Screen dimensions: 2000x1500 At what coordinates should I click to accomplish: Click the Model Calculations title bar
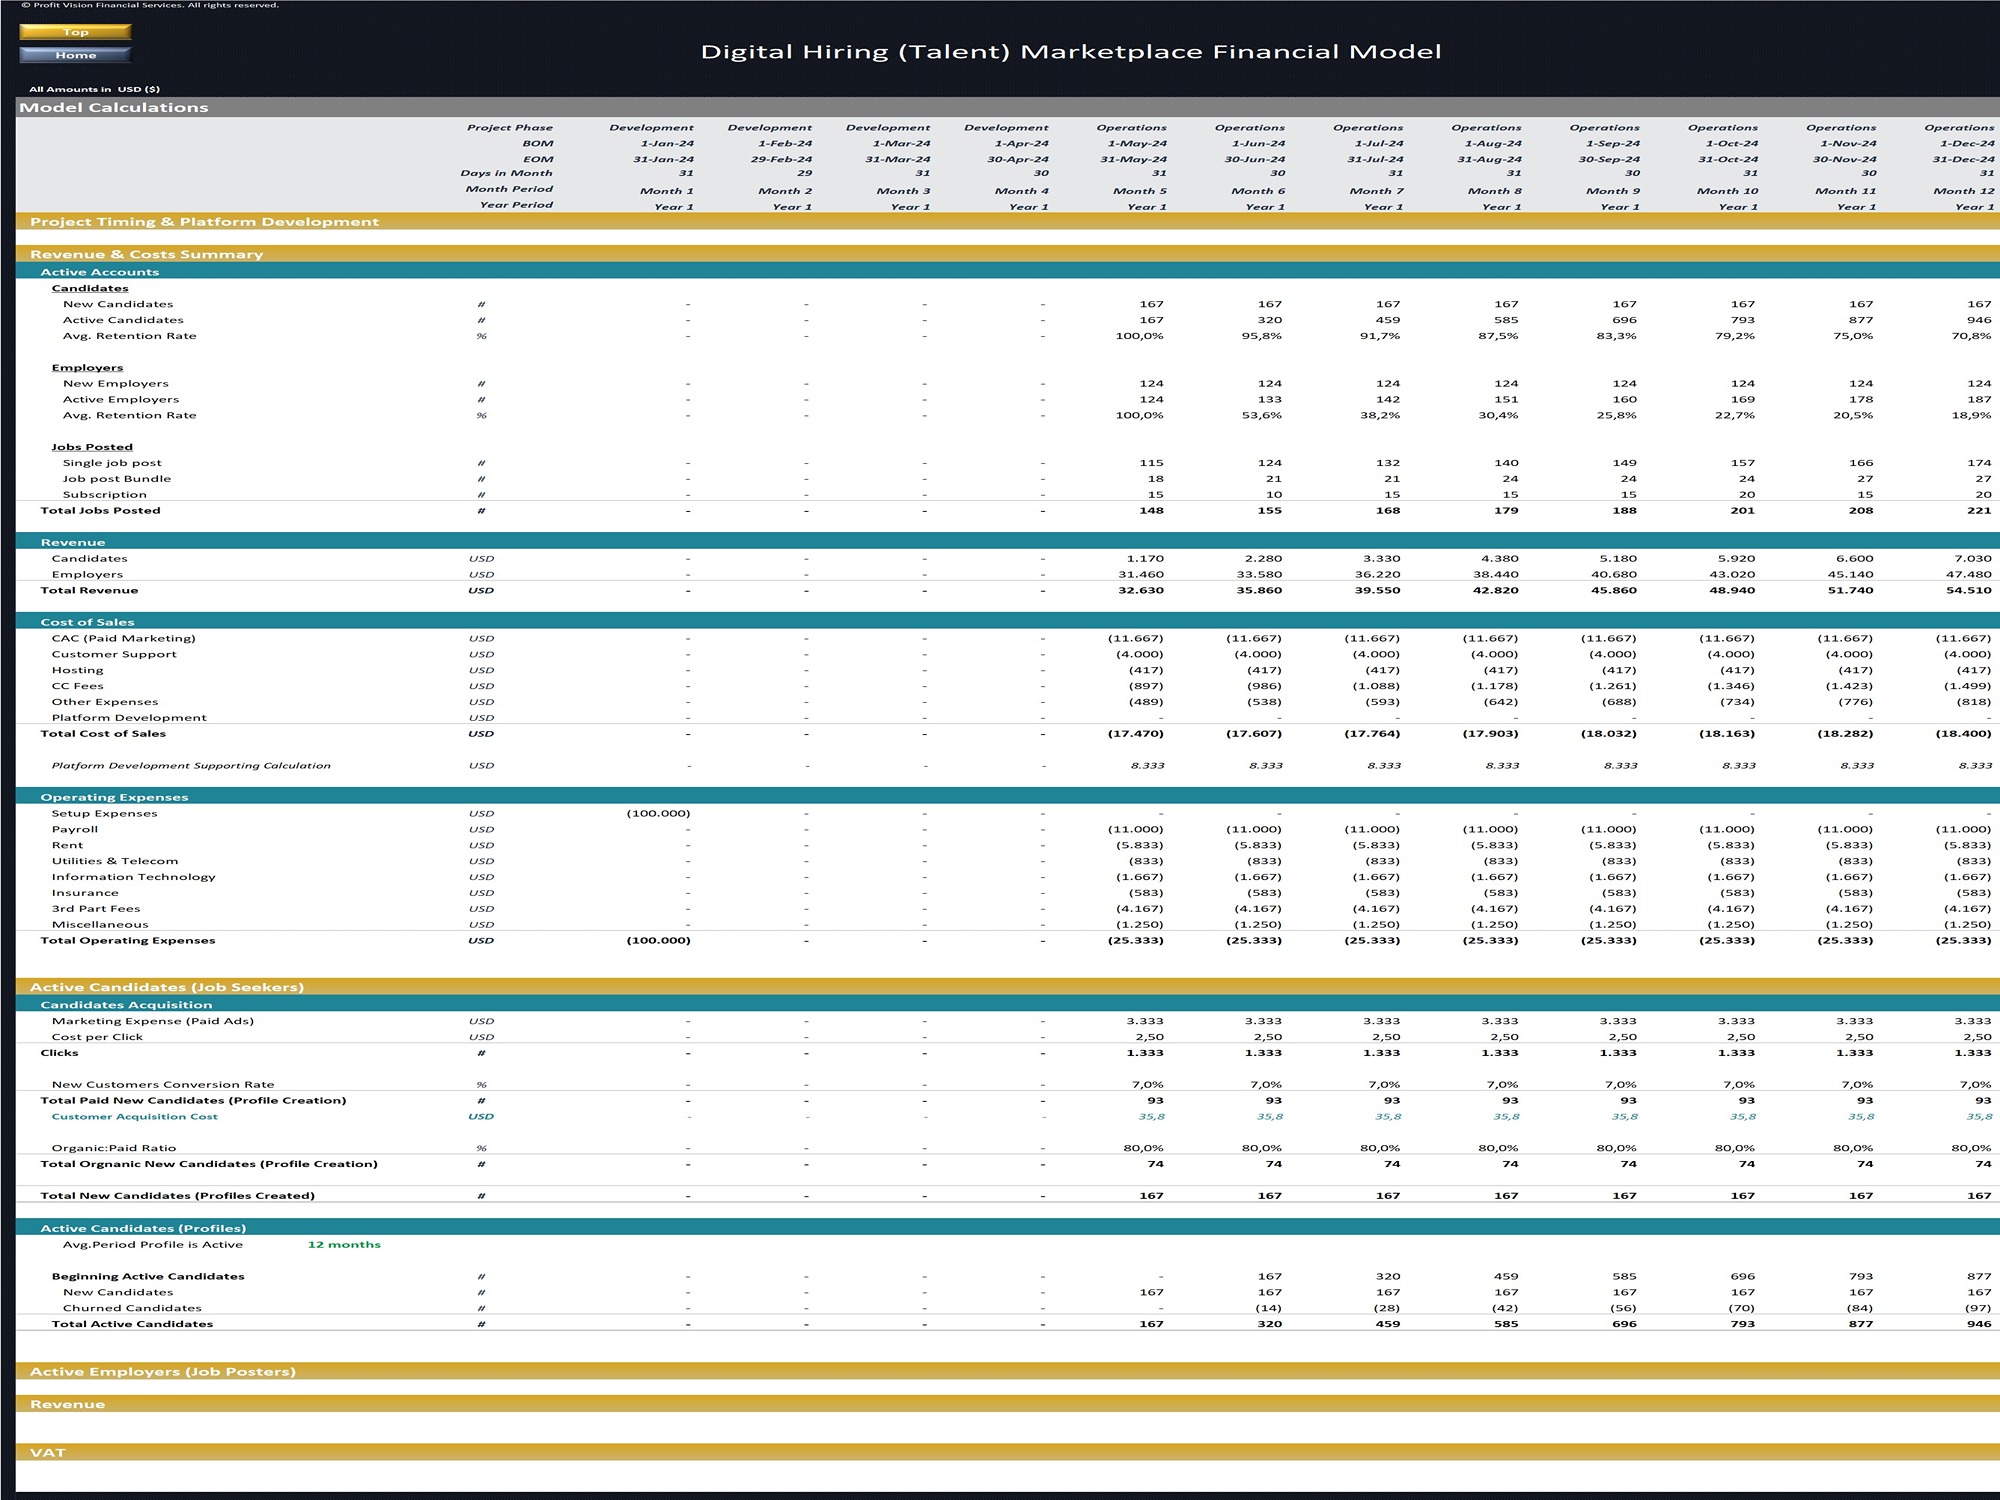(x=1008, y=107)
